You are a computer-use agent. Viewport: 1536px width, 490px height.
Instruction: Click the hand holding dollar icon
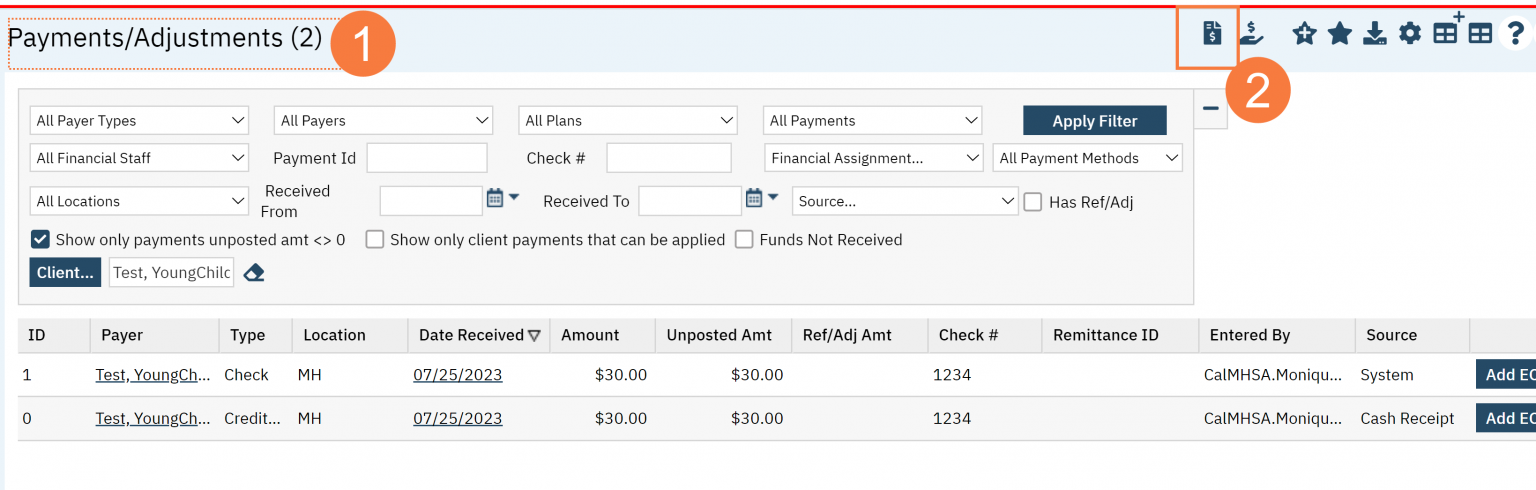point(1251,34)
